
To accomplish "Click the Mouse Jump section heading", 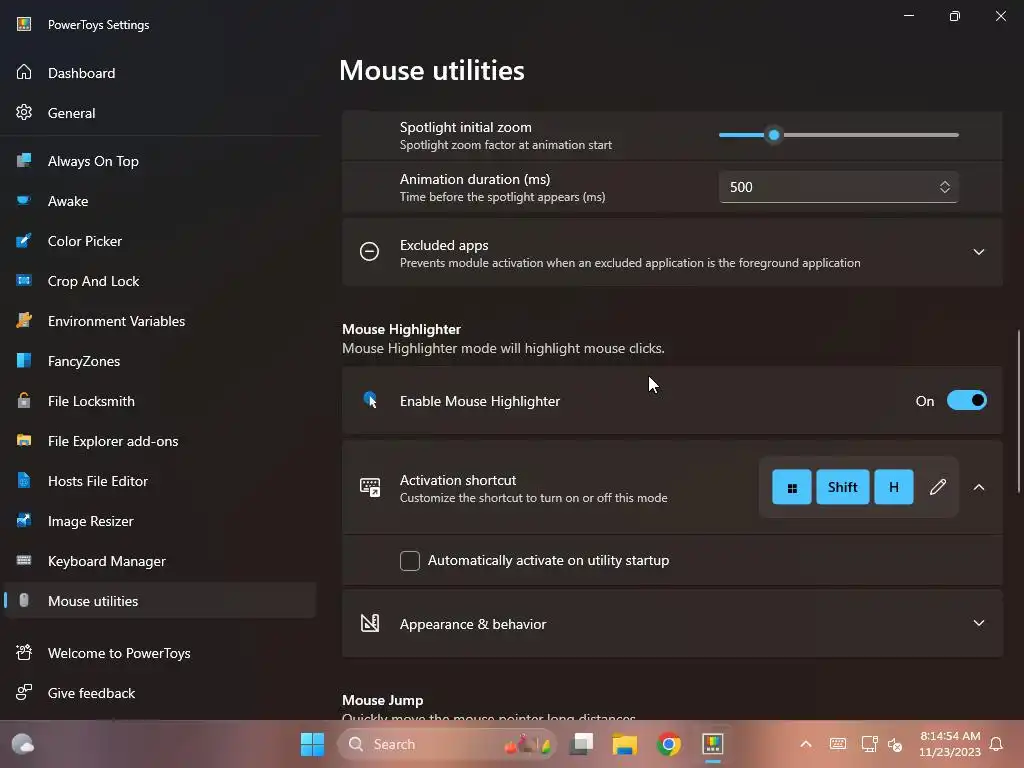I will point(382,700).
